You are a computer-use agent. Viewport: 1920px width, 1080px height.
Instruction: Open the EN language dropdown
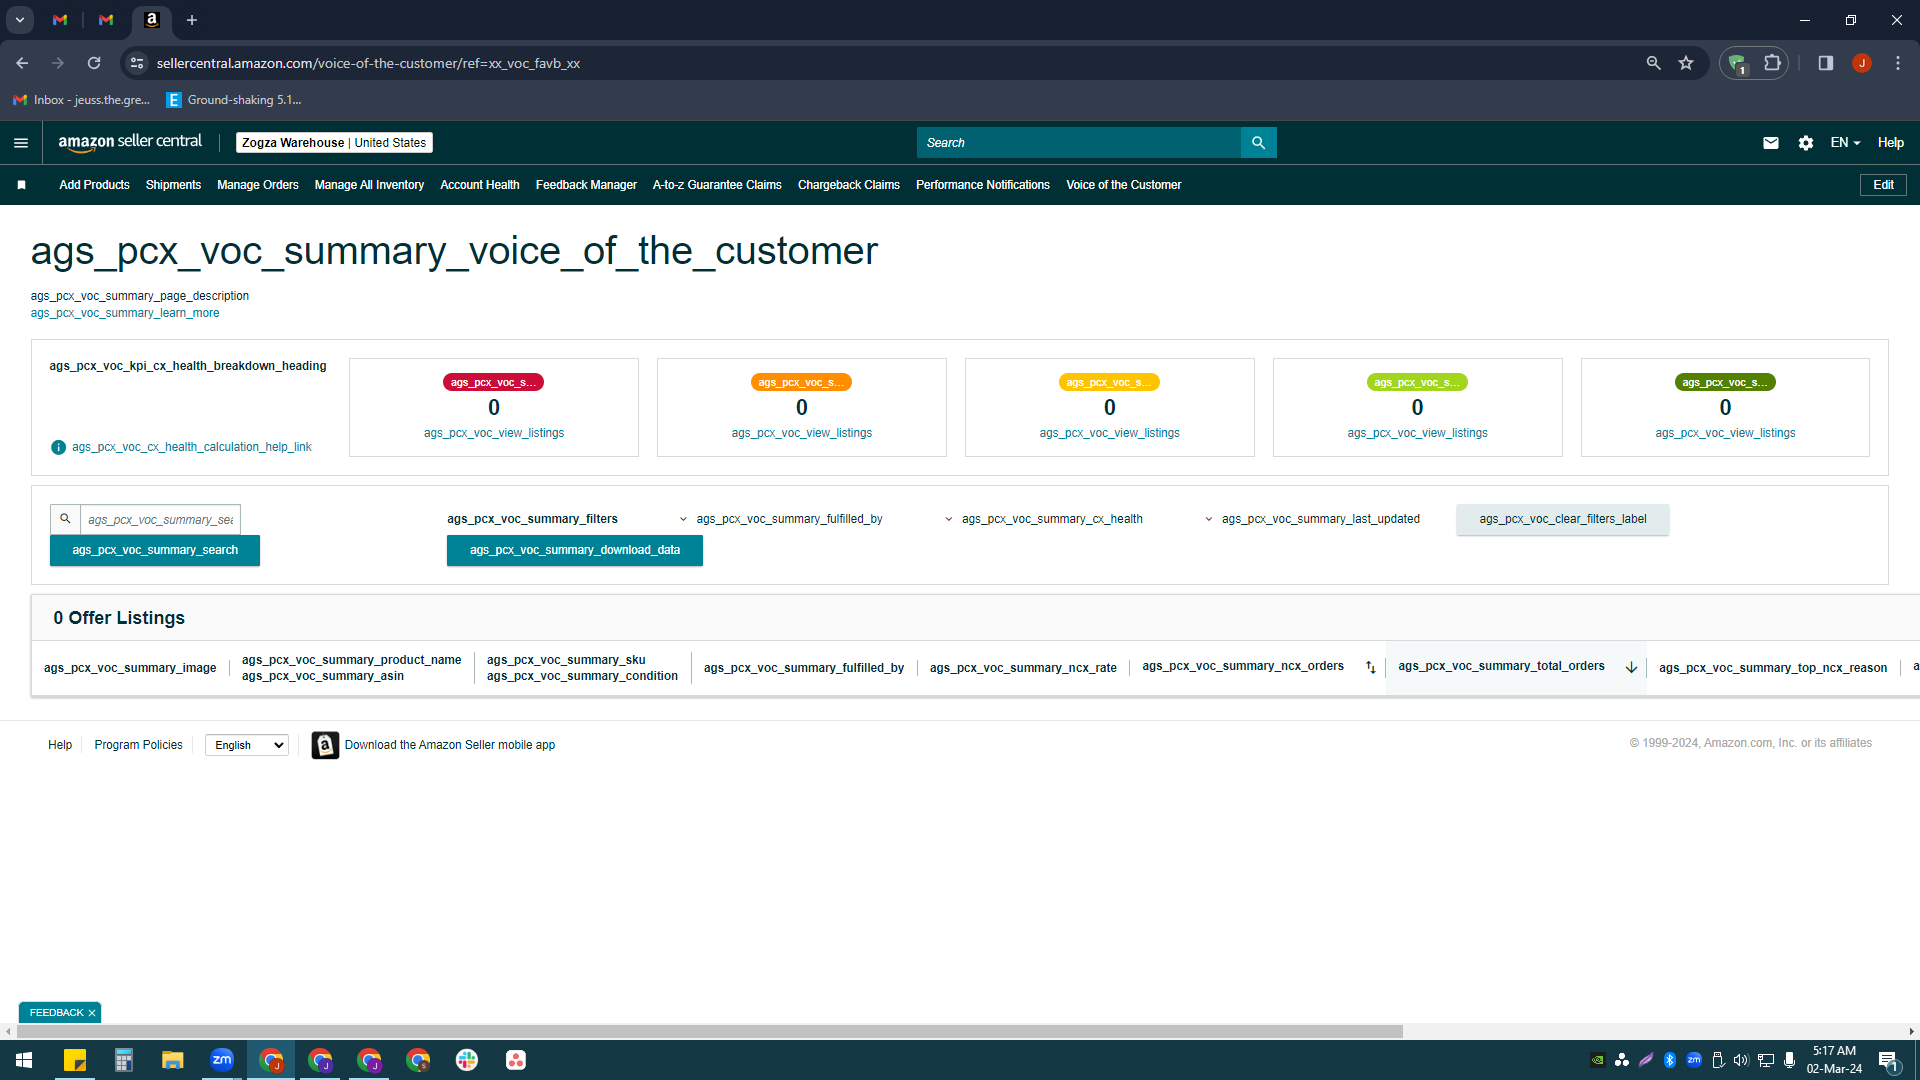pyautogui.click(x=1845, y=143)
